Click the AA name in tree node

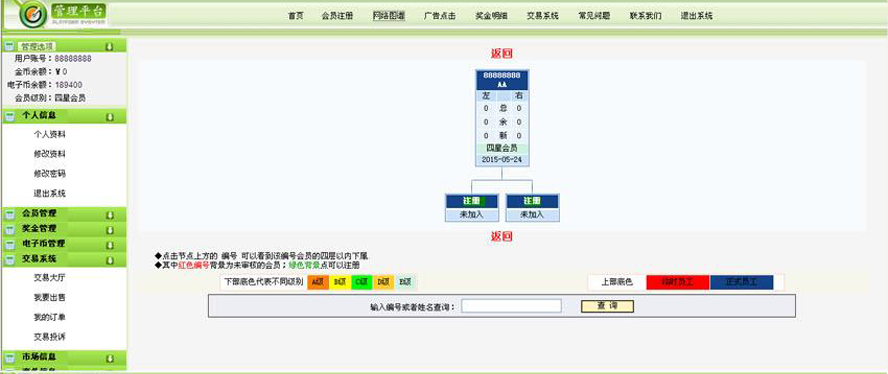click(502, 84)
